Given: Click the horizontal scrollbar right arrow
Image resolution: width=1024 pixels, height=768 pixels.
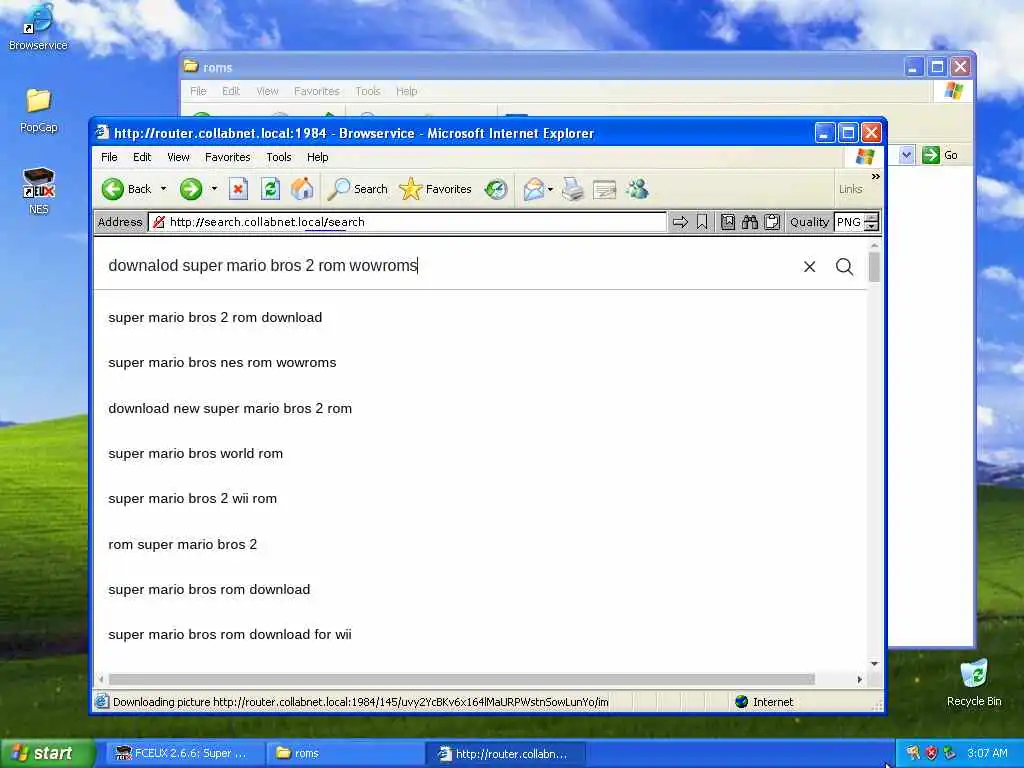Looking at the screenshot, I should coord(859,679).
